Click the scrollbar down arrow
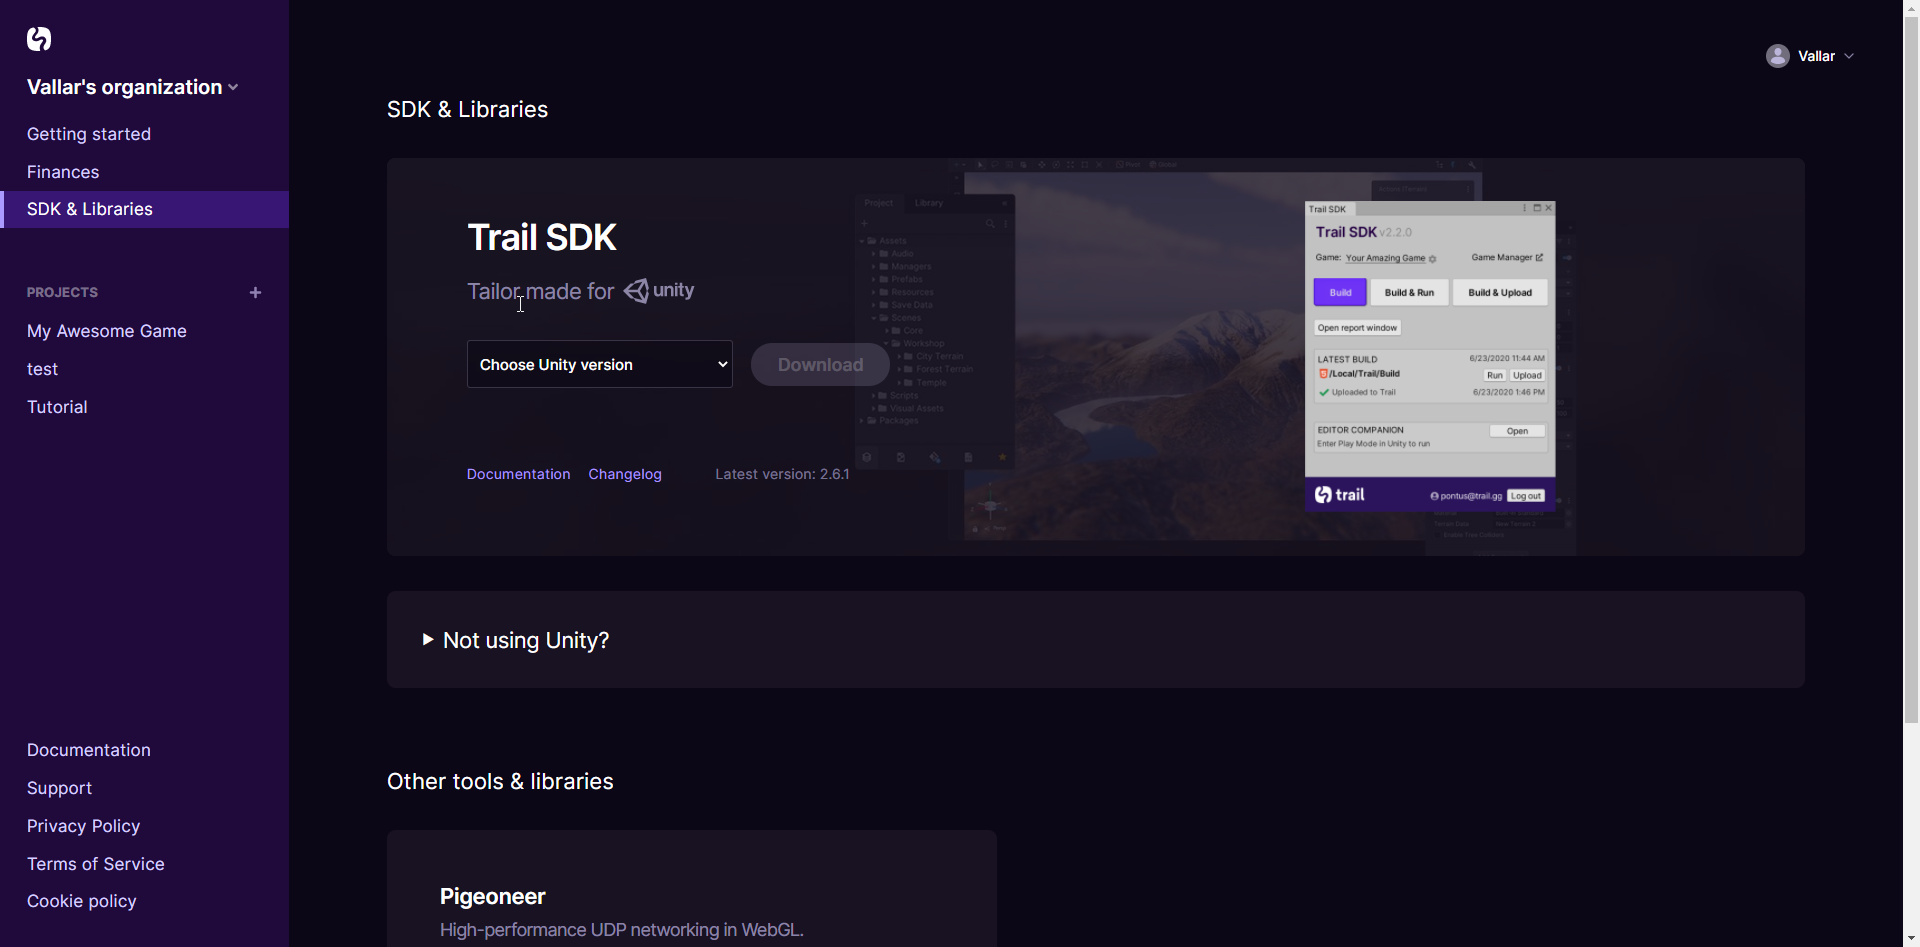This screenshot has height=947, width=1920. [x=1911, y=939]
